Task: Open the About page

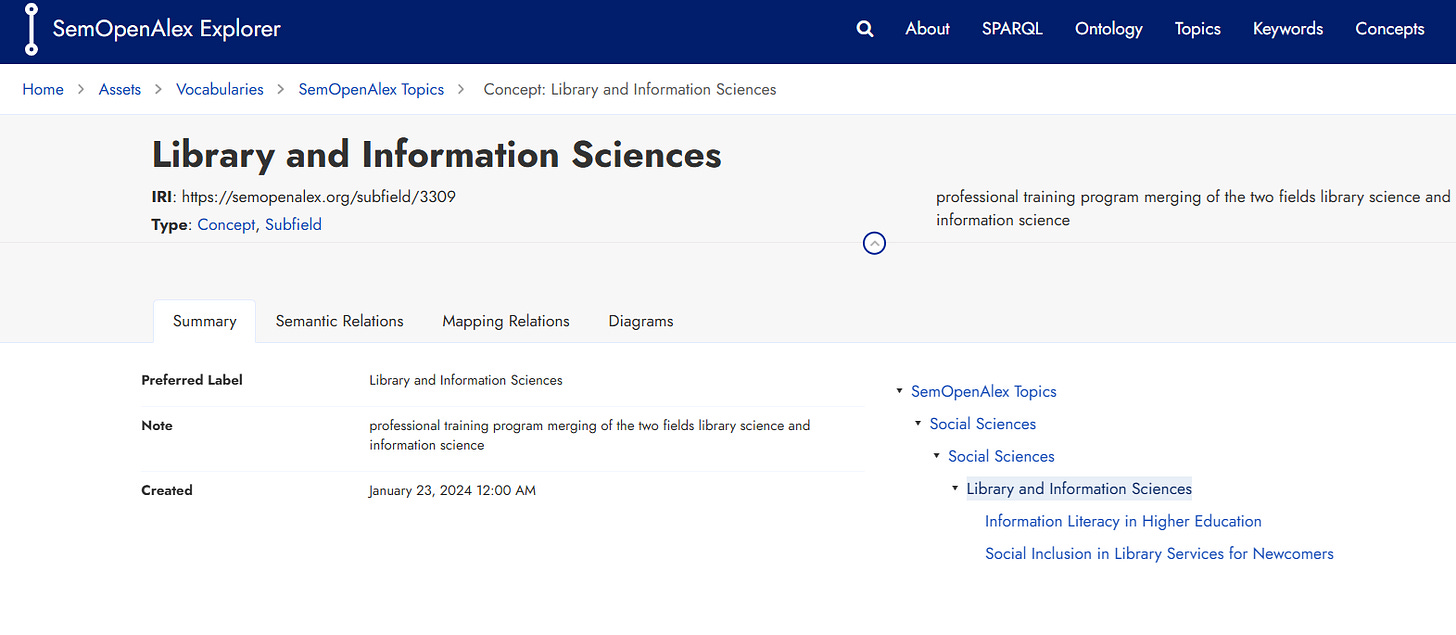Action: tap(927, 29)
